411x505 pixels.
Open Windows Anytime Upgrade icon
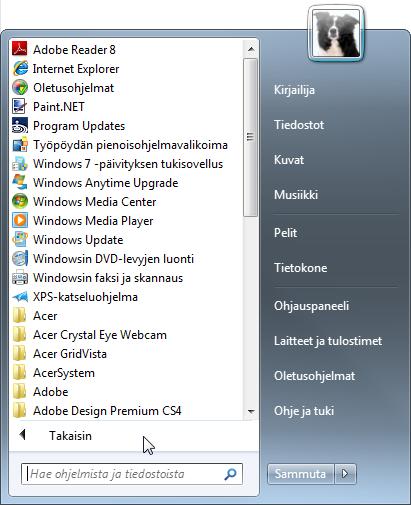coord(20,183)
